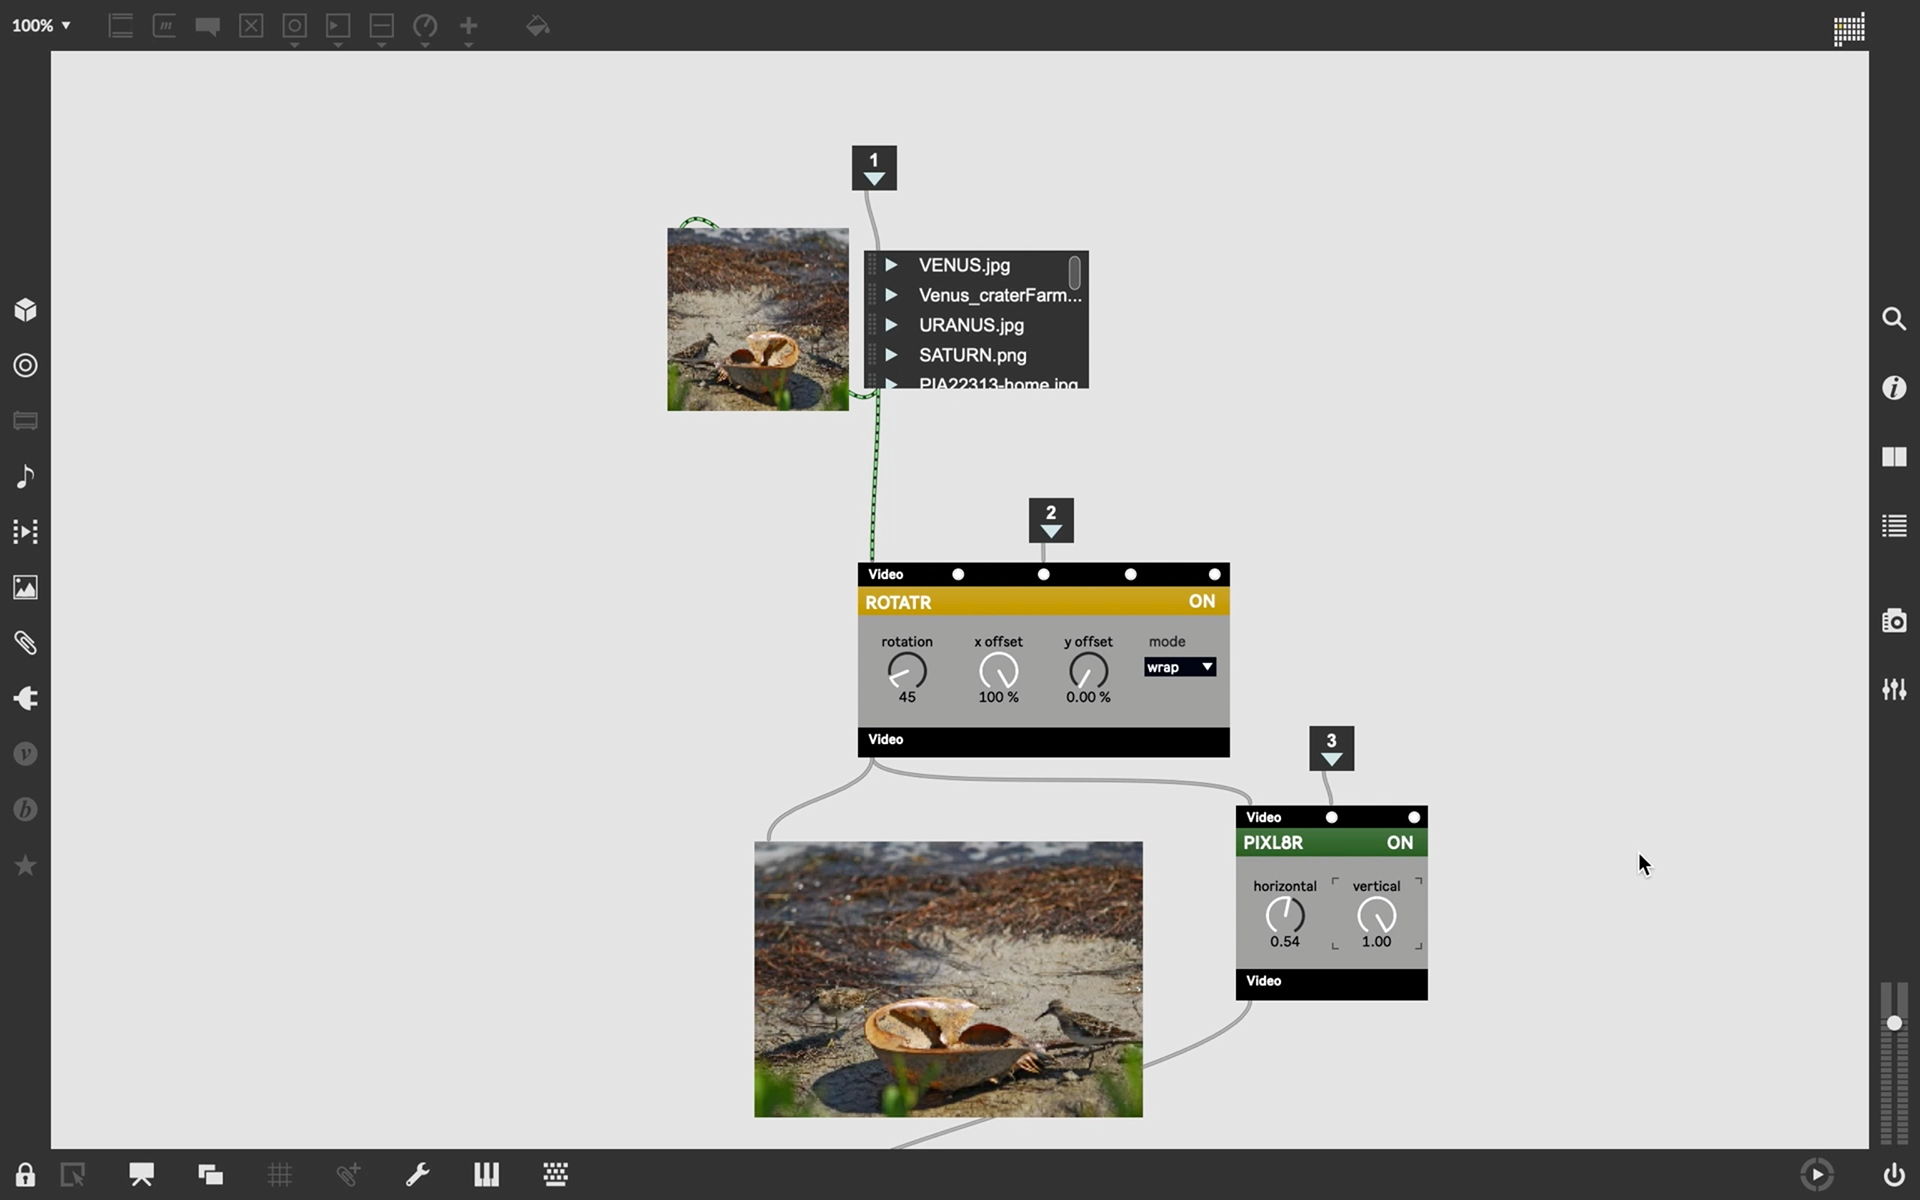The height and width of the screenshot is (1200, 1920).
Task: Click the PIXL8R horizontal dial
Action: pos(1285,915)
